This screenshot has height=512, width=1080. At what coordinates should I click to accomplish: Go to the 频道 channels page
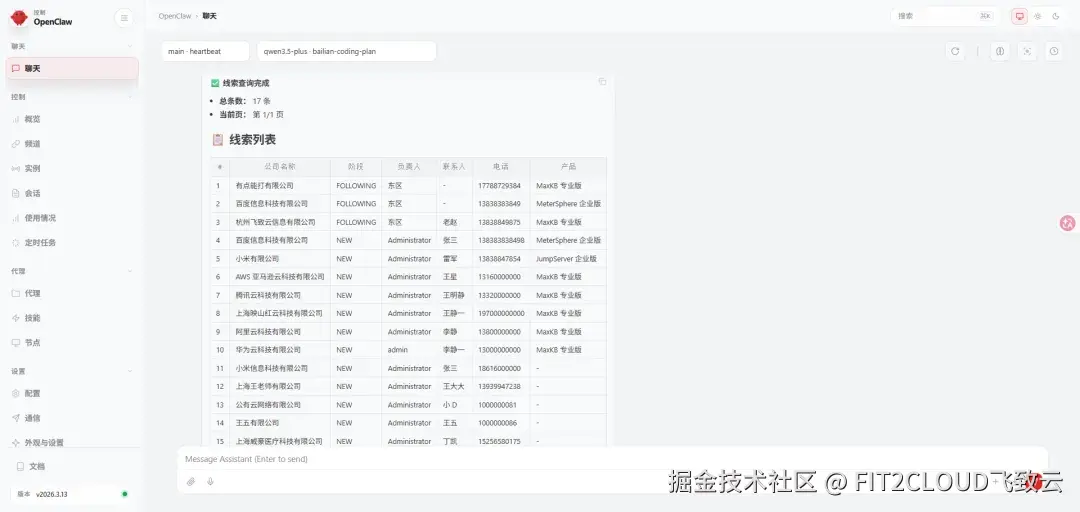pyautogui.click(x=72, y=143)
